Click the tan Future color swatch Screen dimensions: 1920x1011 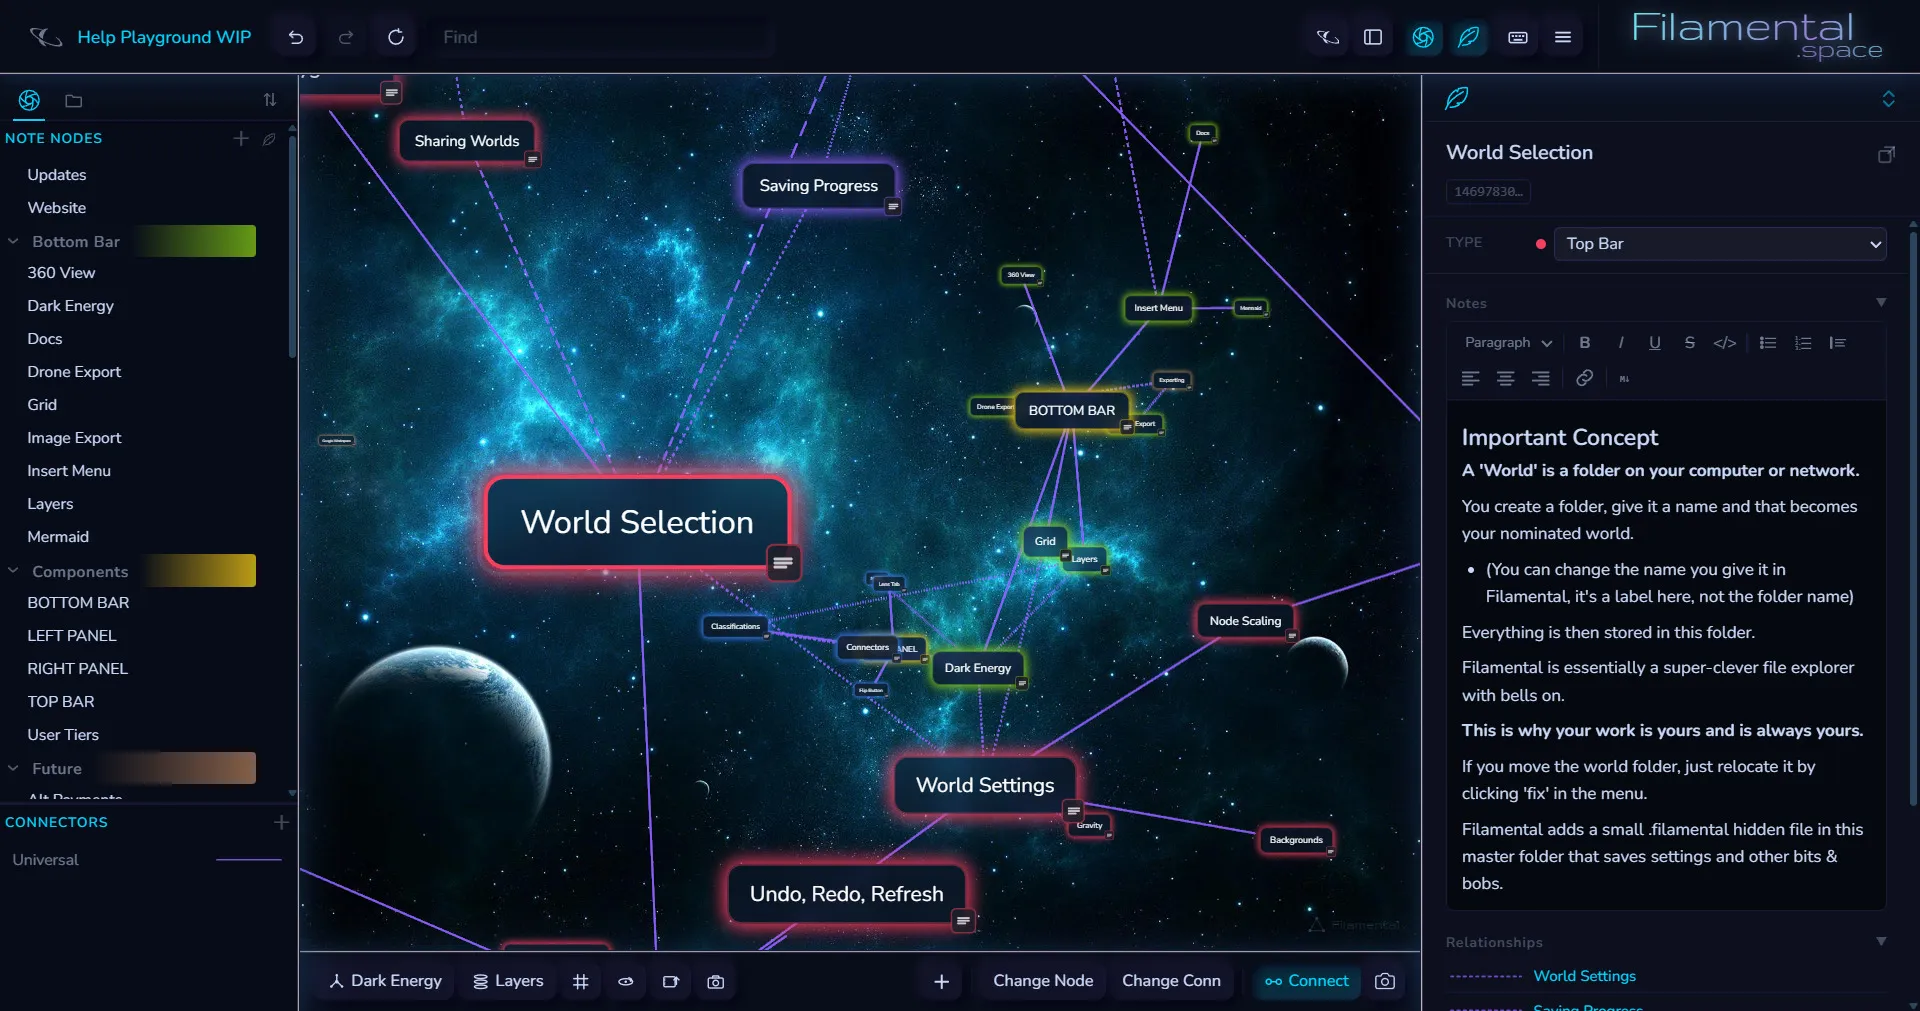[x=180, y=768]
